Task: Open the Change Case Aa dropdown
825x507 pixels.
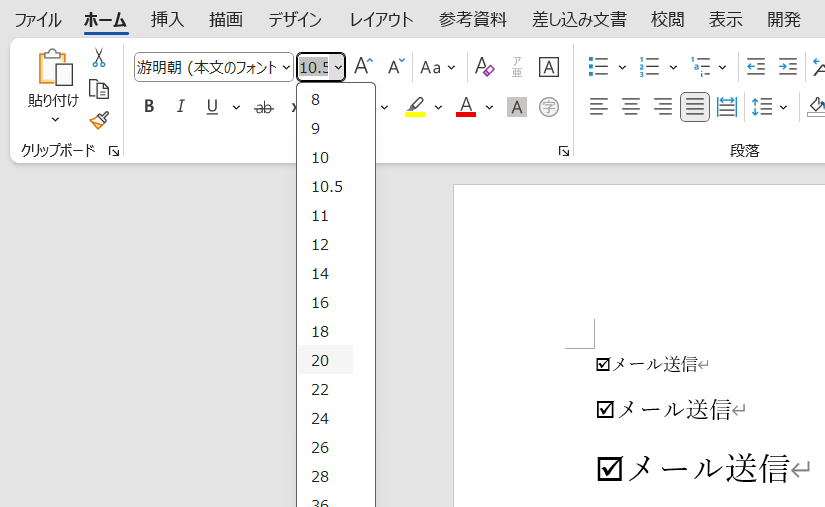Action: (x=438, y=67)
